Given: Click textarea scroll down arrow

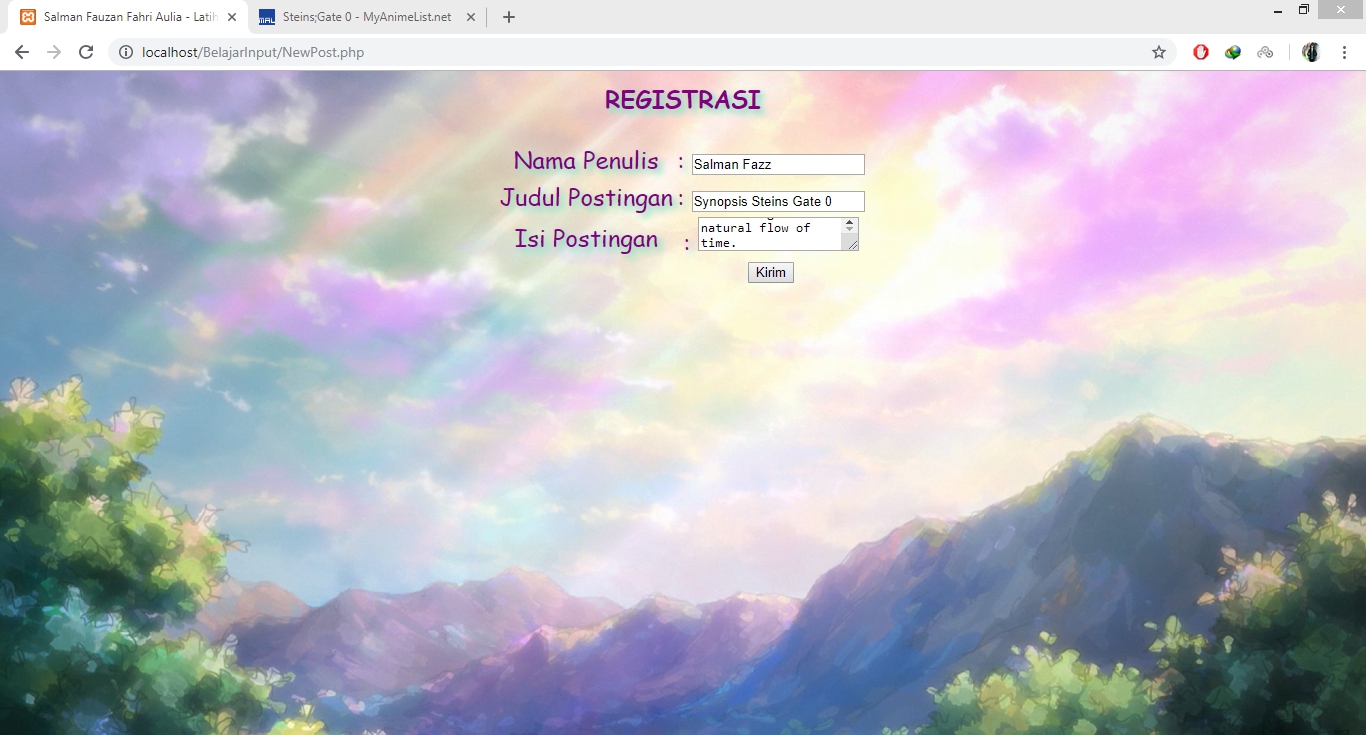Looking at the screenshot, I should [850, 230].
